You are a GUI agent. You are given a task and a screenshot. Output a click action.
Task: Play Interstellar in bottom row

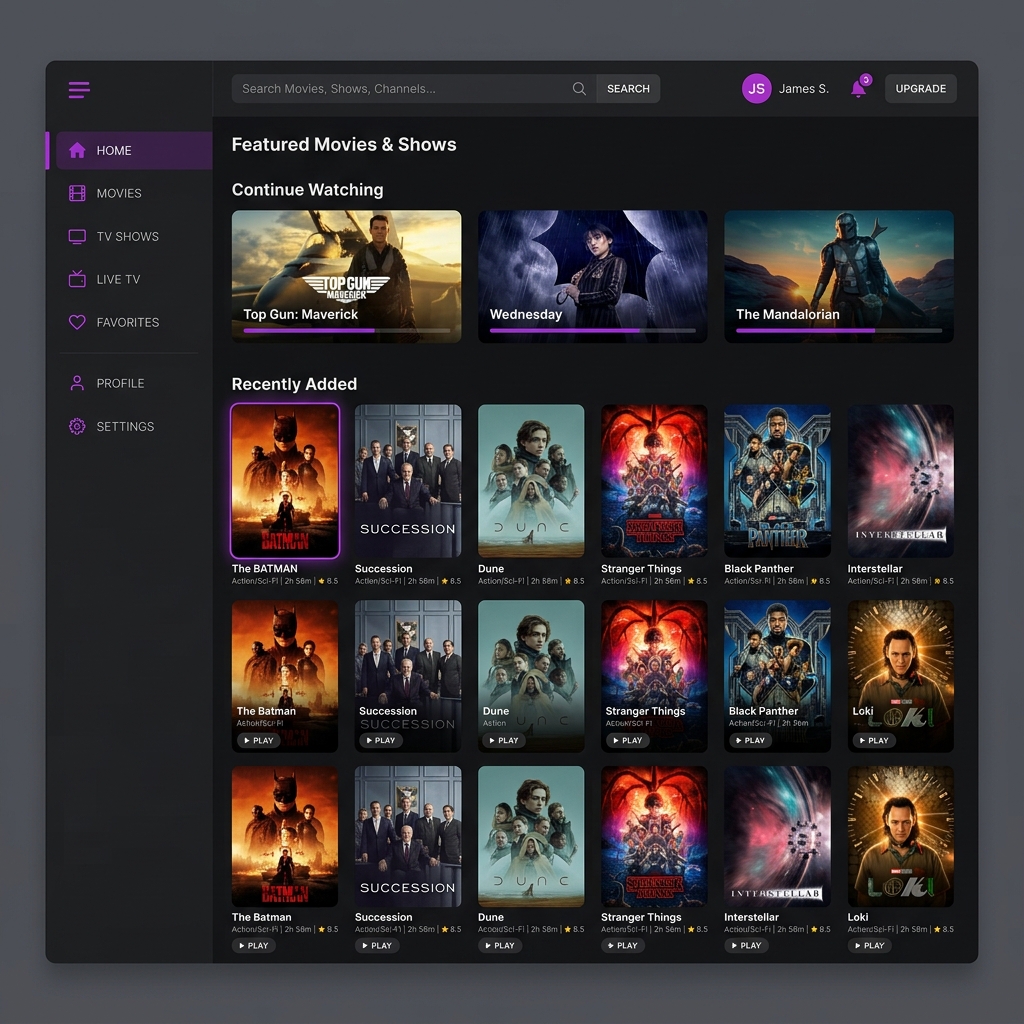pyautogui.click(x=746, y=946)
